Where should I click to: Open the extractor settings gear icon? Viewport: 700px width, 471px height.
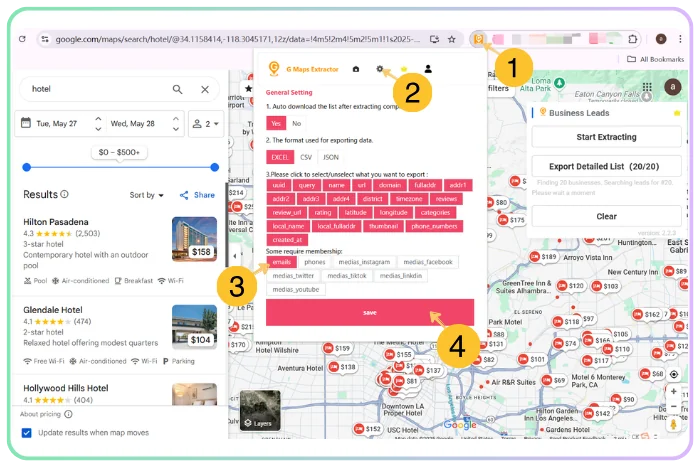coord(379,69)
